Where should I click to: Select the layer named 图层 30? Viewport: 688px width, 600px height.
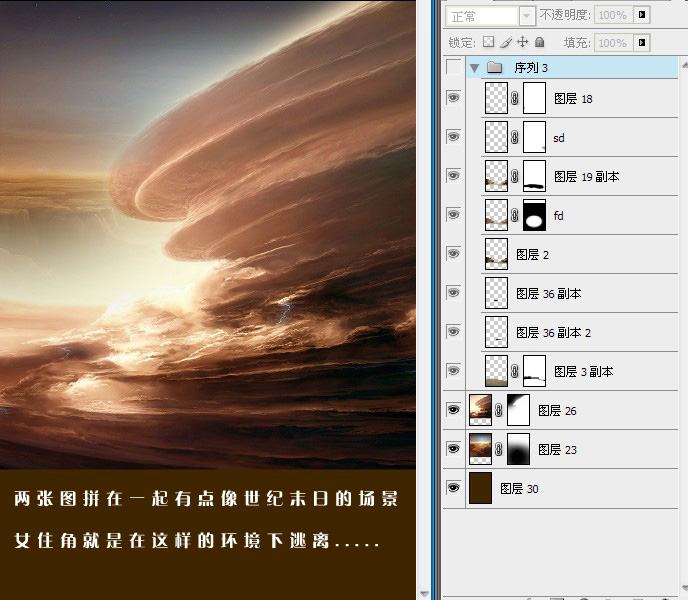pyautogui.click(x=519, y=489)
